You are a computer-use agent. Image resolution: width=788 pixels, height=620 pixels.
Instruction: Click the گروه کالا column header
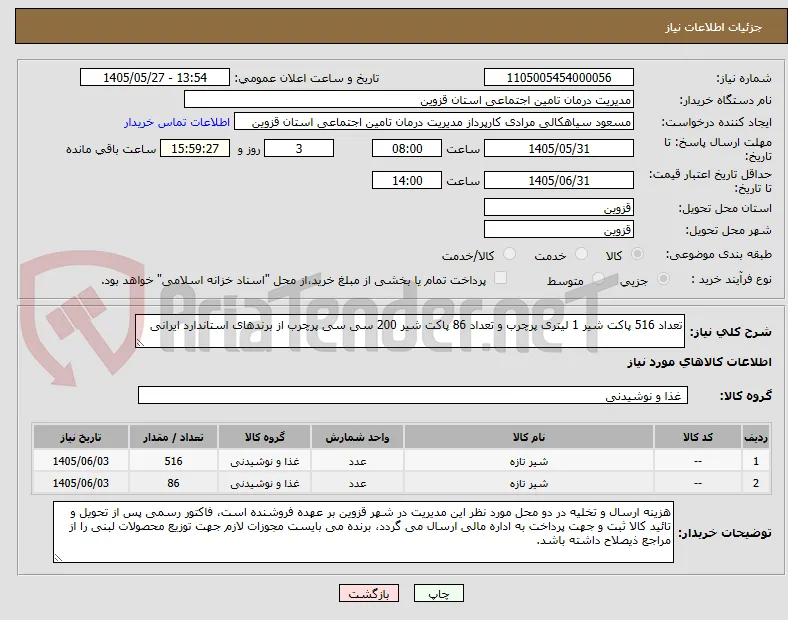(265, 437)
